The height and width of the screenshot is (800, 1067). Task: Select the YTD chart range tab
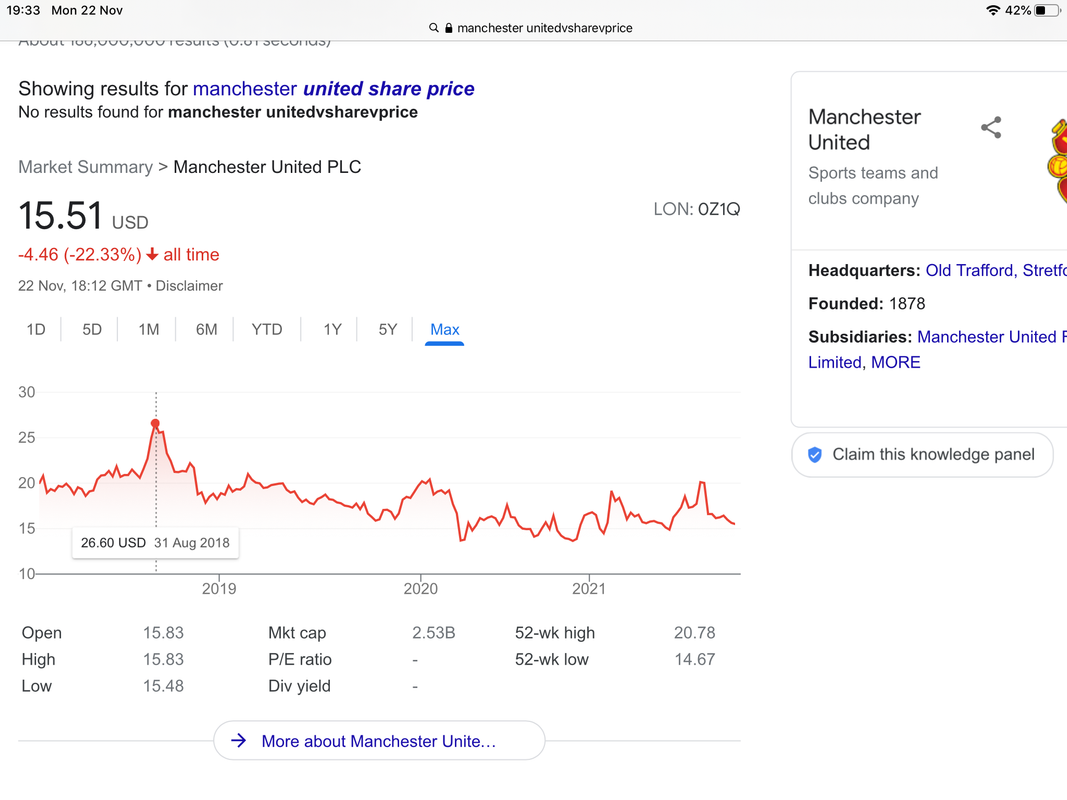tap(267, 330)
